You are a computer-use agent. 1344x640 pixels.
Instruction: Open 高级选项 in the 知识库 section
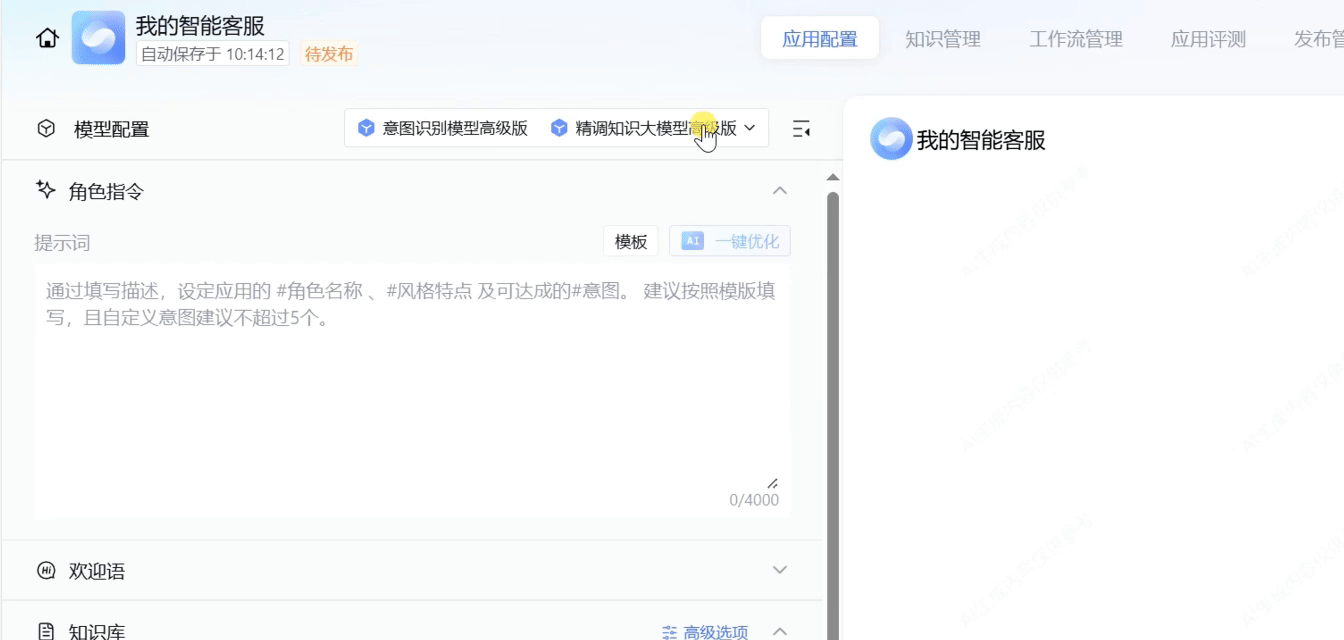(x=705, y=632)
